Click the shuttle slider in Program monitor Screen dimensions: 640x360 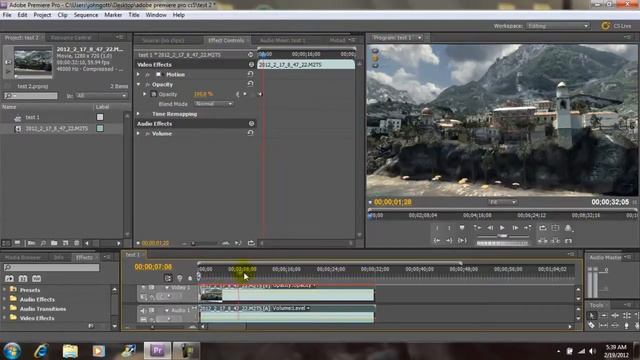(503, 236)
